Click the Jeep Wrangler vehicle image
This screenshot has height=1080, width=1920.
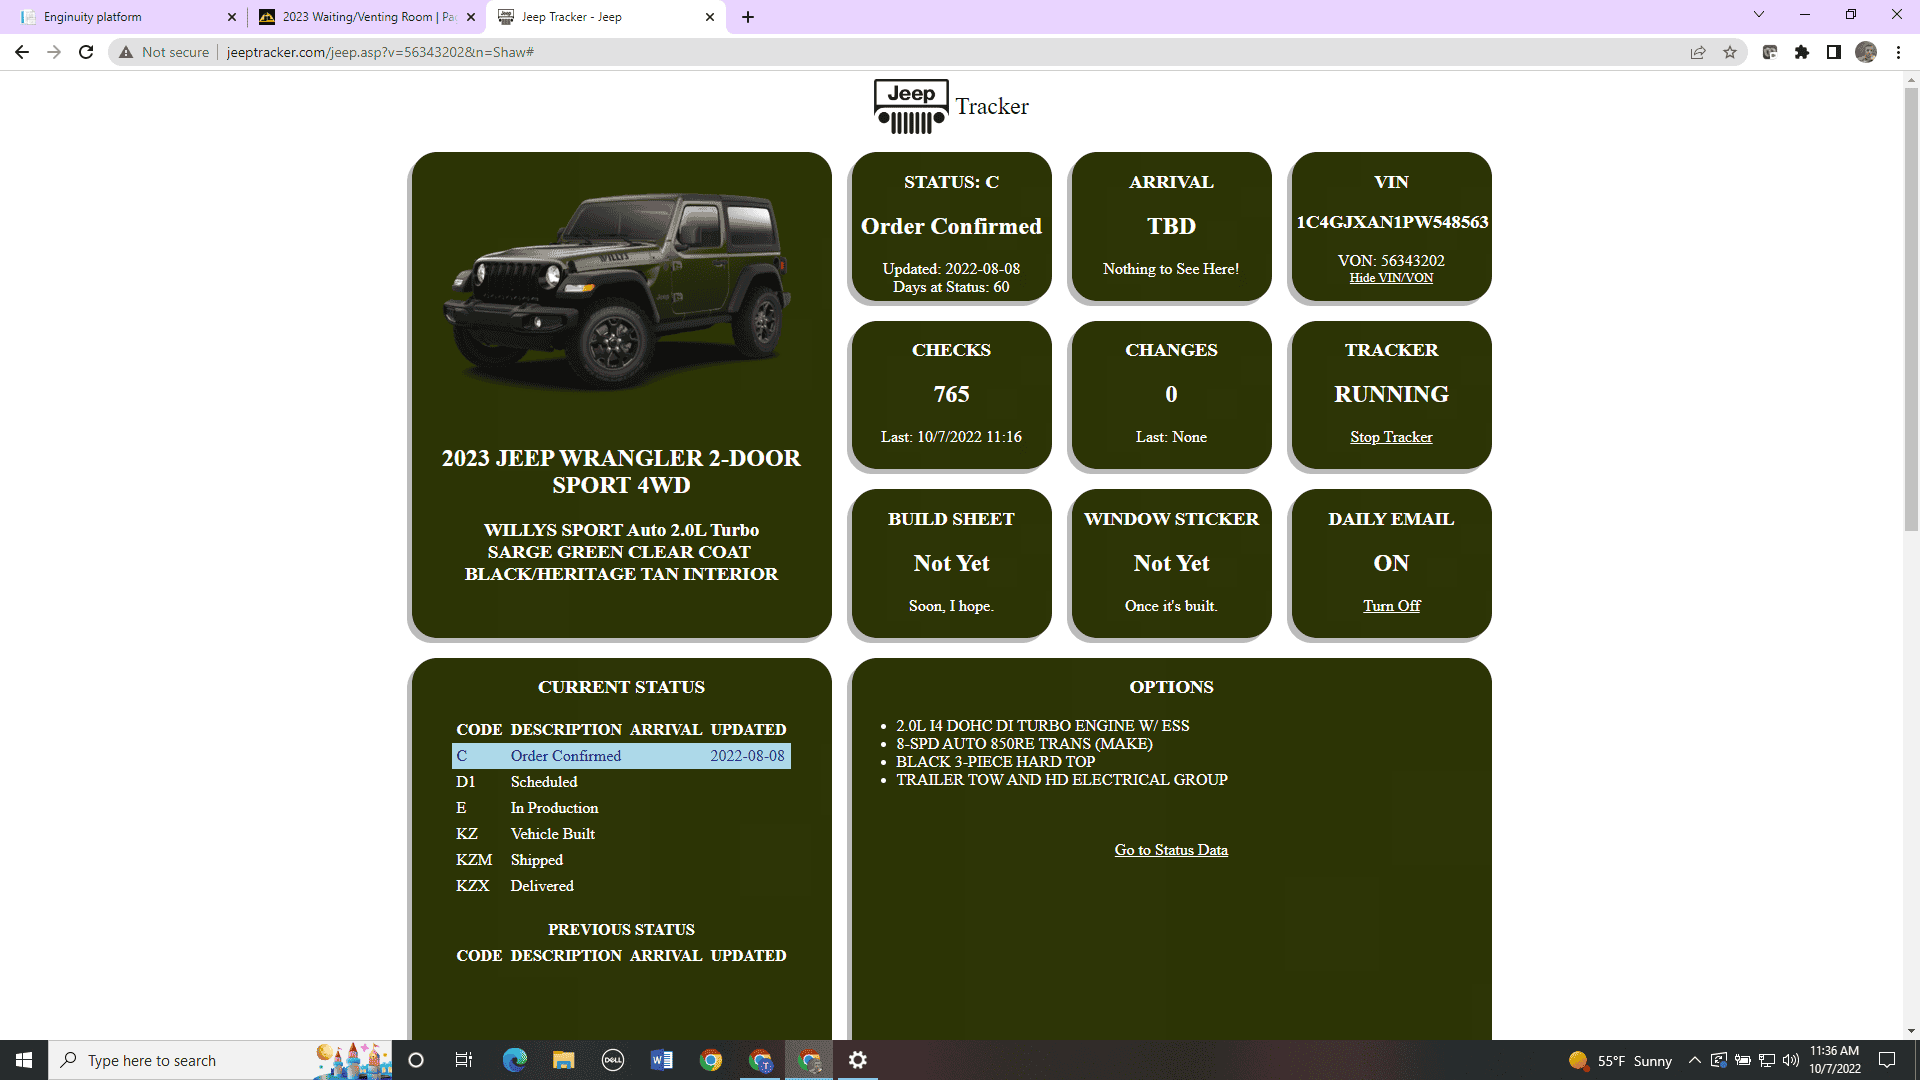tap(618, 291)
